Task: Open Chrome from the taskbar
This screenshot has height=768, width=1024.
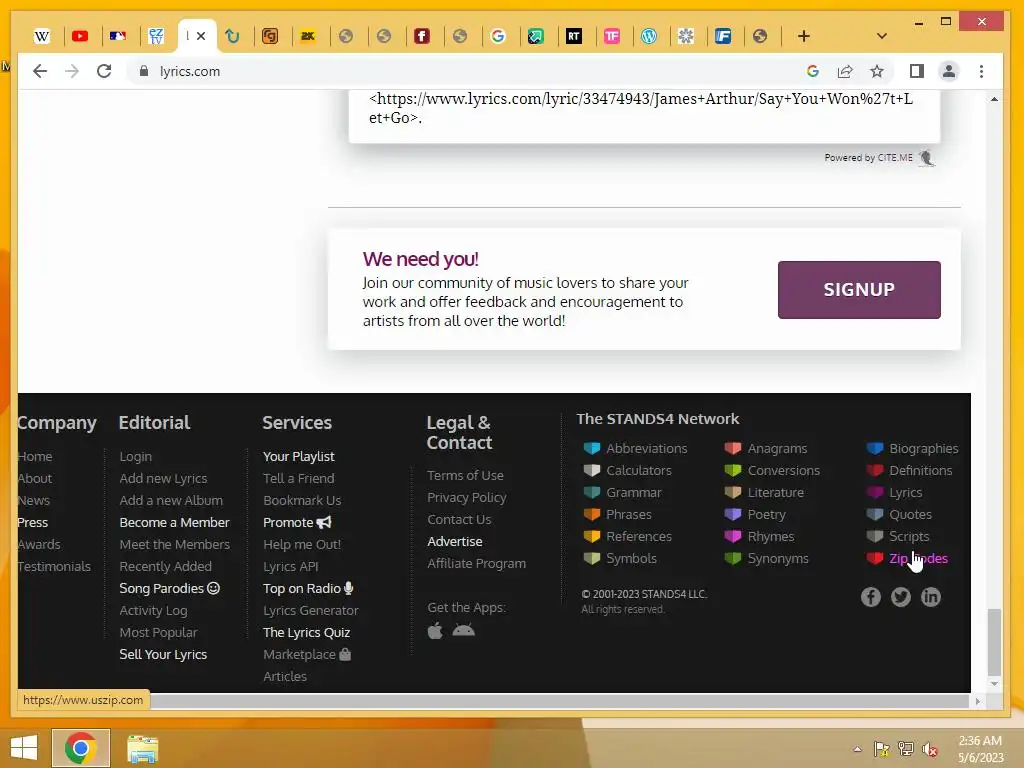Action: 81,748
